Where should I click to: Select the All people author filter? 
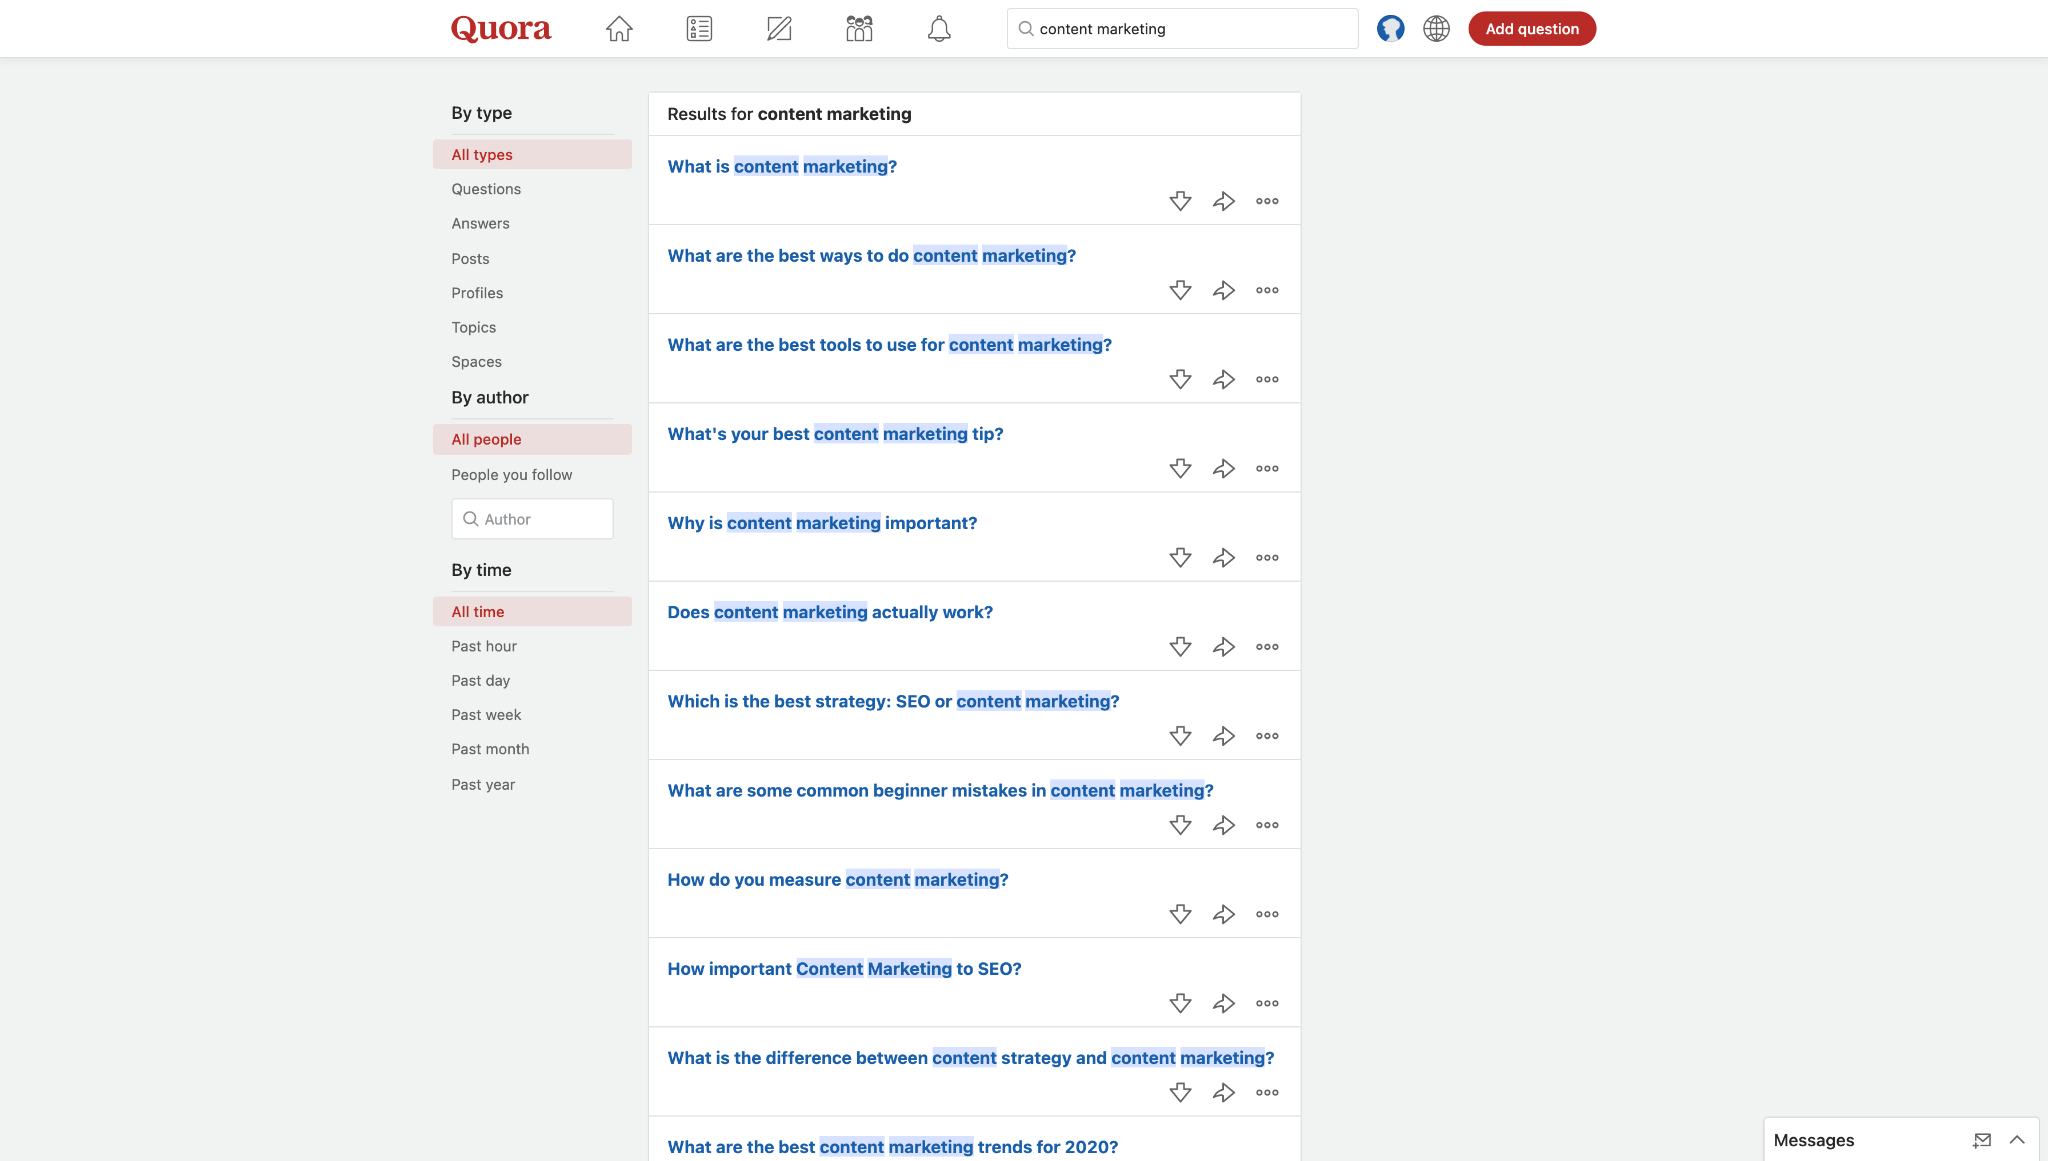(x=532, y=439)
